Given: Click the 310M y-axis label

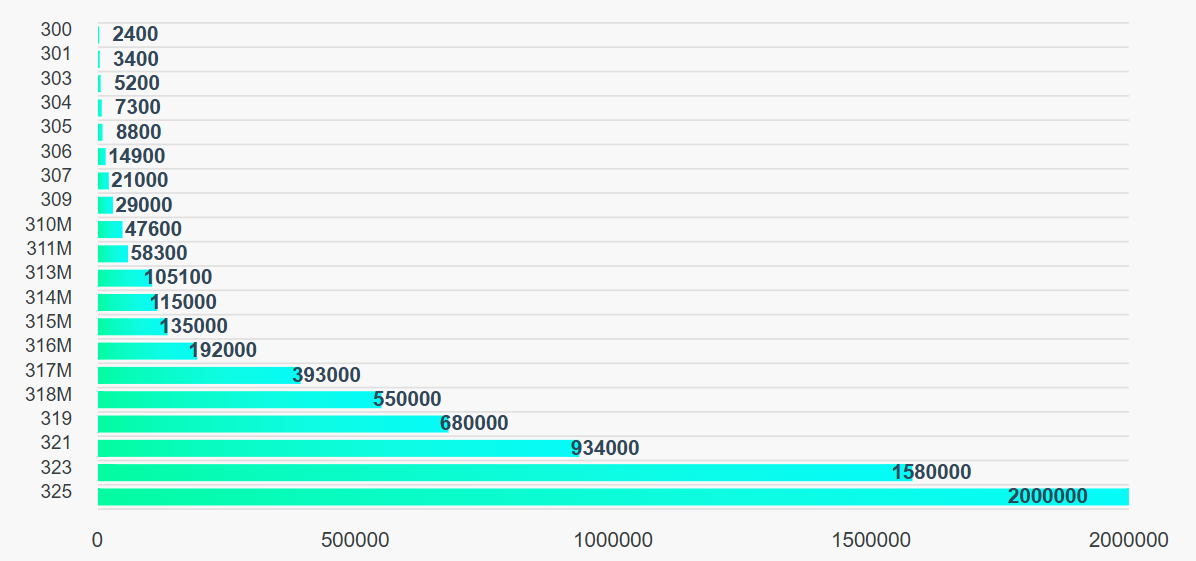Looking at the screenshot, I should coord(49,224).
